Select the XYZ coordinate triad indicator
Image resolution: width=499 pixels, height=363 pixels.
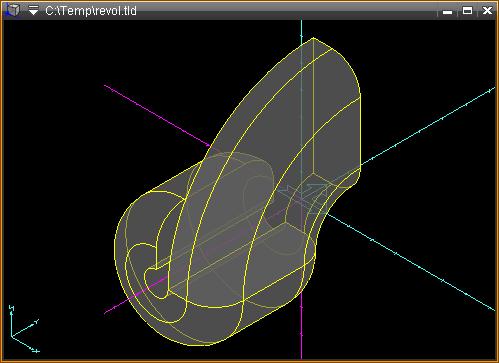(x=24, y=329)
